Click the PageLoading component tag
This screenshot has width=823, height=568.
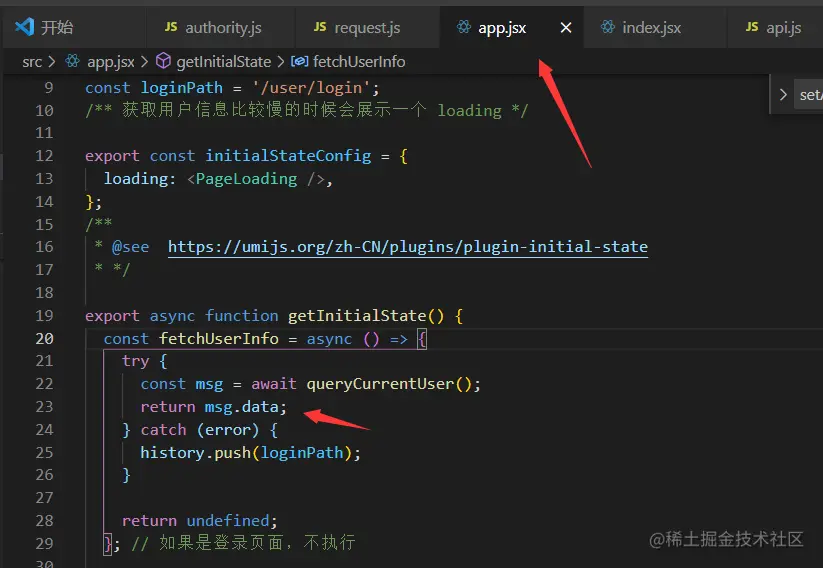click(x=246, y=179)
